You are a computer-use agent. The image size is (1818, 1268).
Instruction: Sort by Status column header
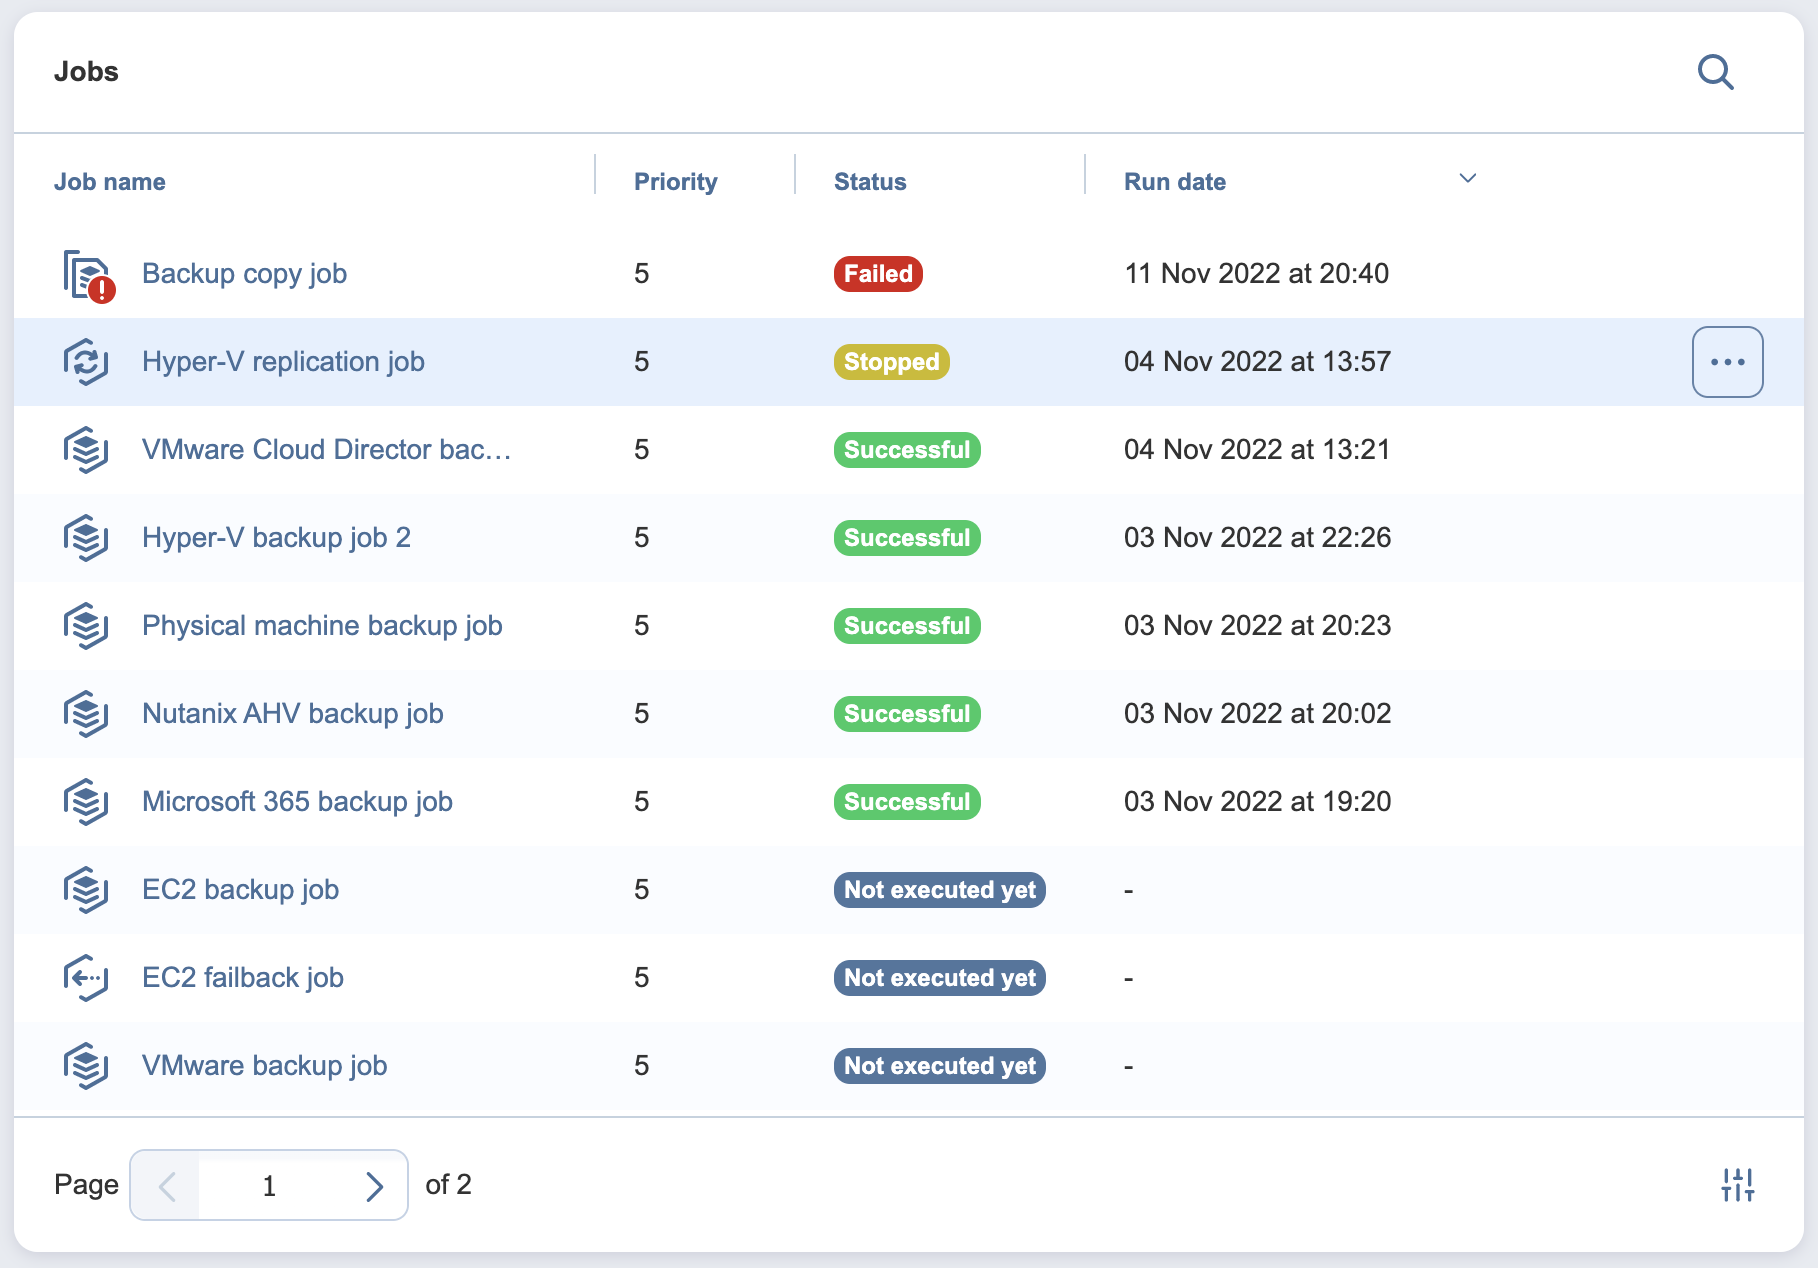[870, 182]
